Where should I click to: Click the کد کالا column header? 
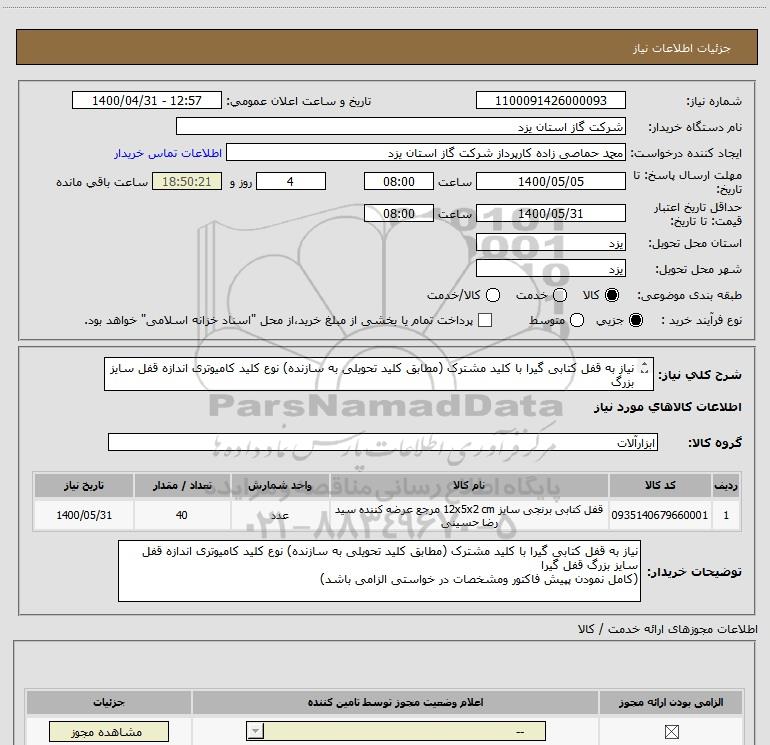point(660,485)
